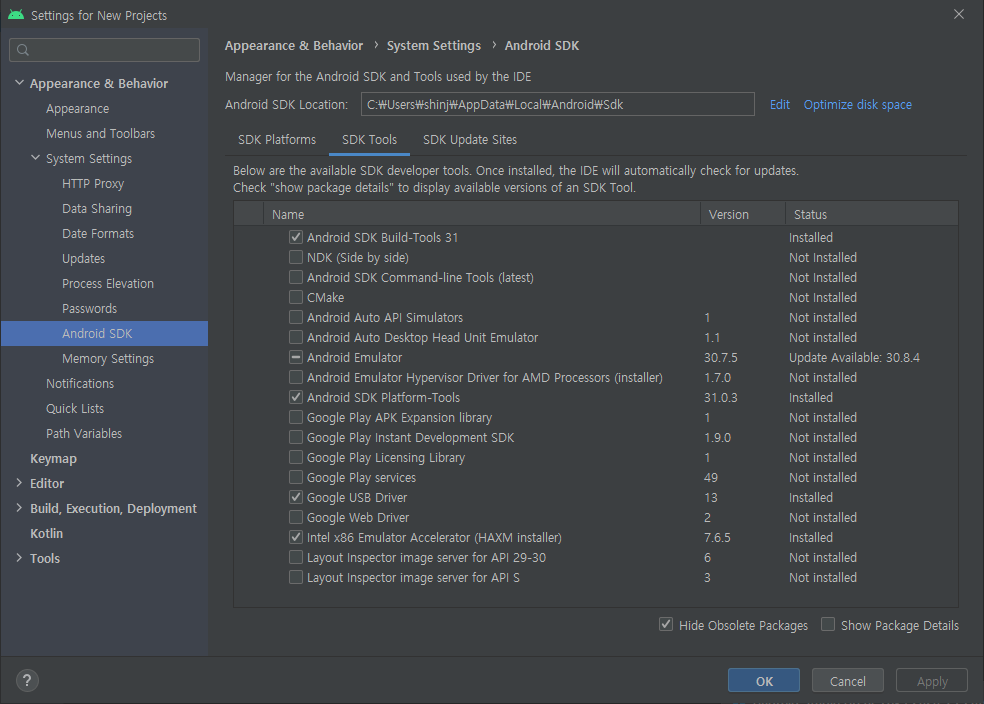Click Status column header
This screenshot has width=984, height=704.
click(872, 214)
